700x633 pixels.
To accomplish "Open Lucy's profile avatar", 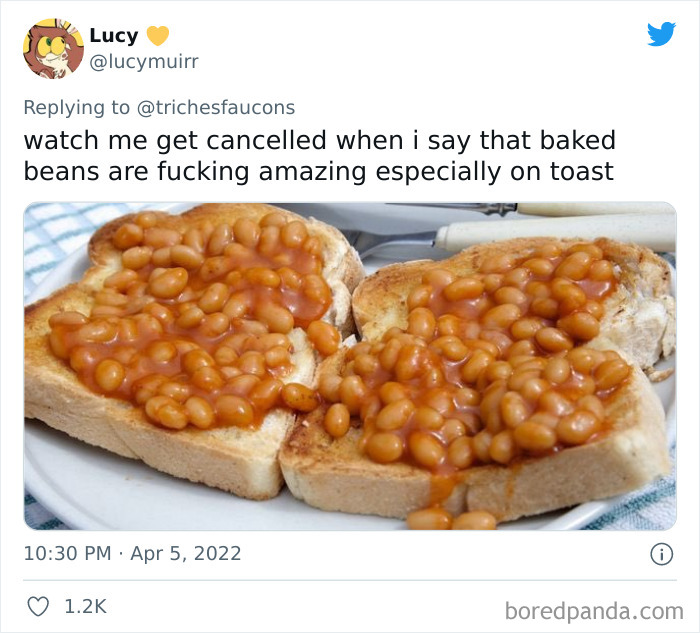I will coord(54,48).
